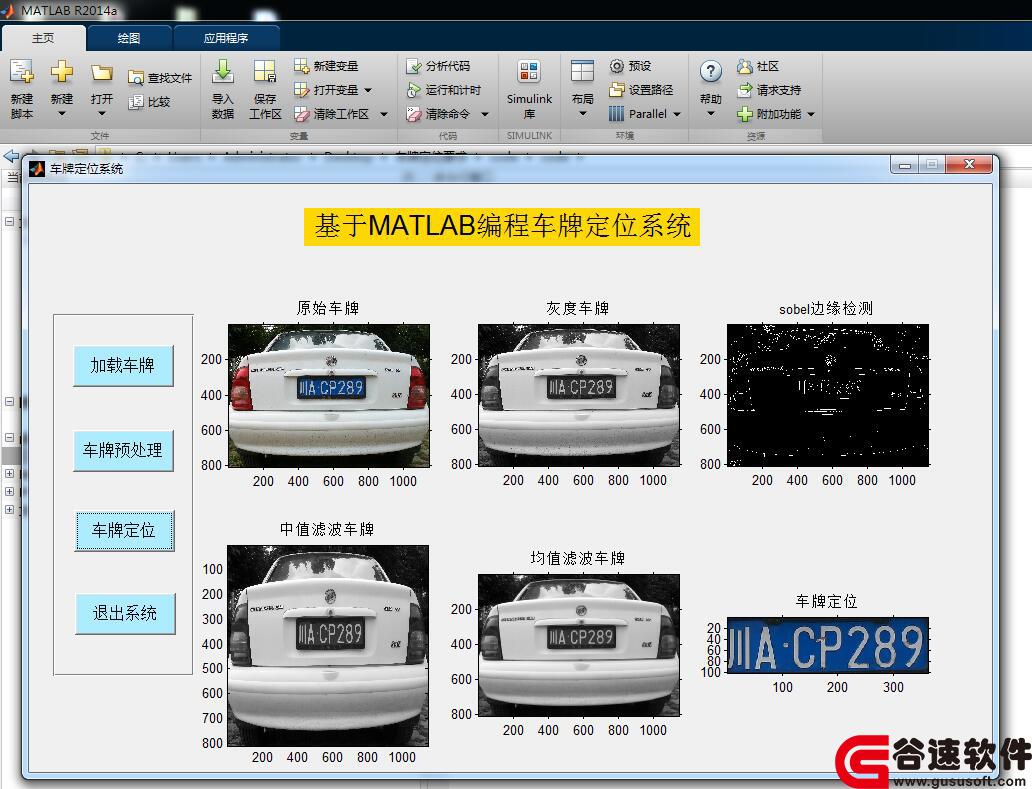Close the 车牌定位系统 window
This screenshot has width=1032, height=789.
(x=969, y=165)
